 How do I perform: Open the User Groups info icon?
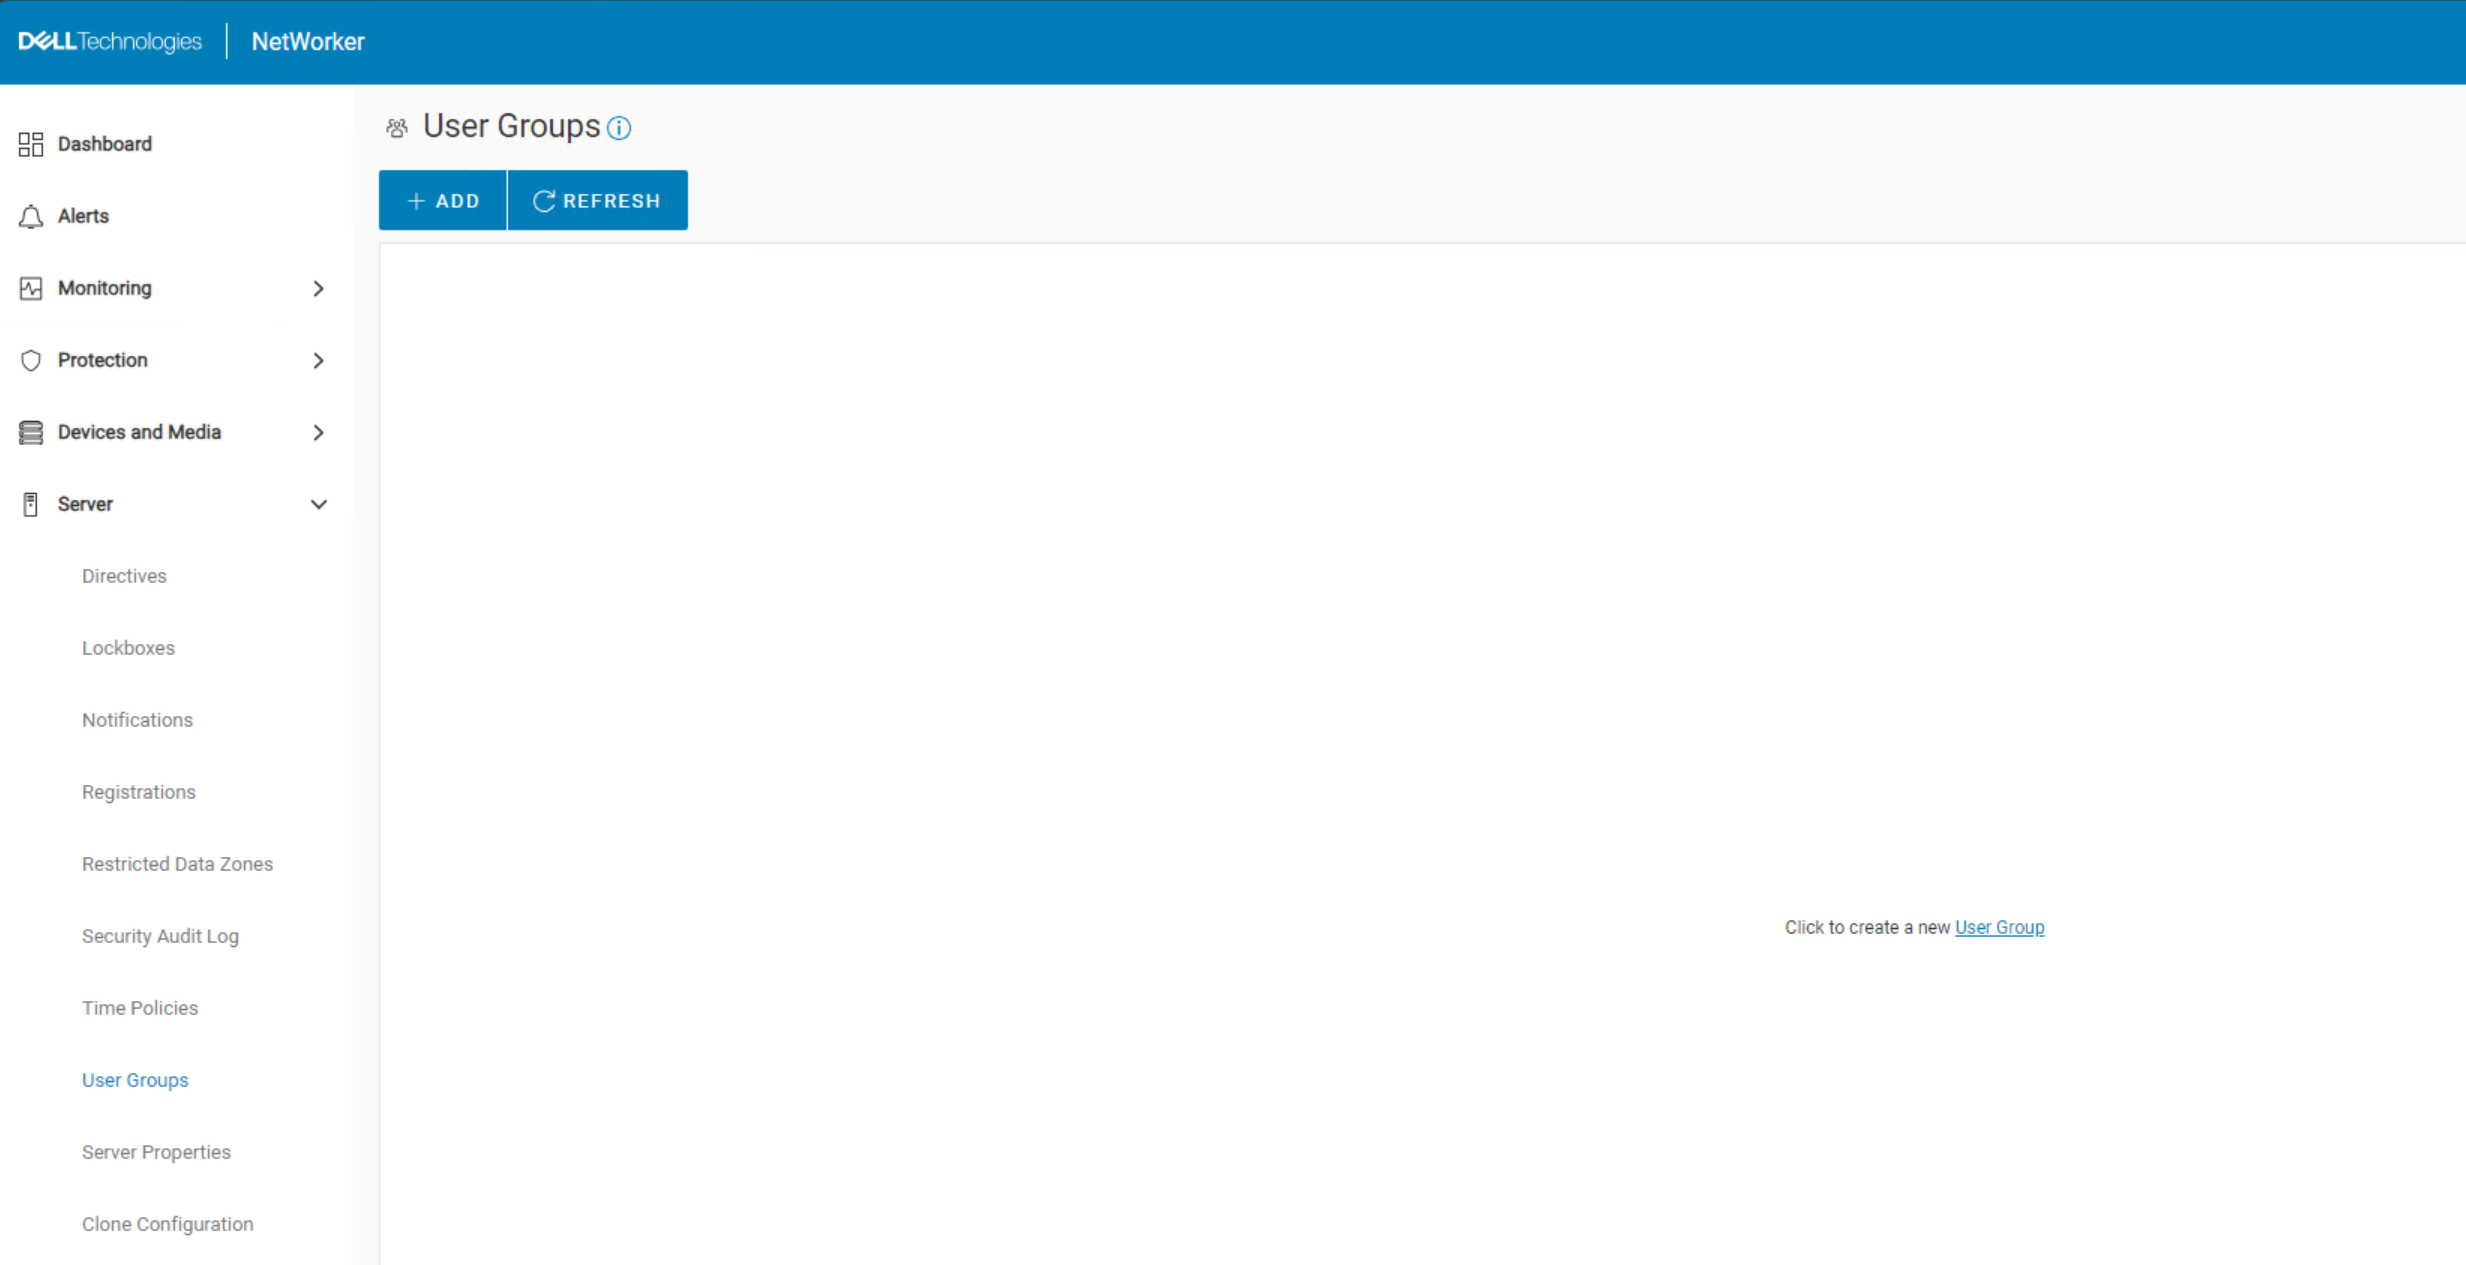coord(619,128)
